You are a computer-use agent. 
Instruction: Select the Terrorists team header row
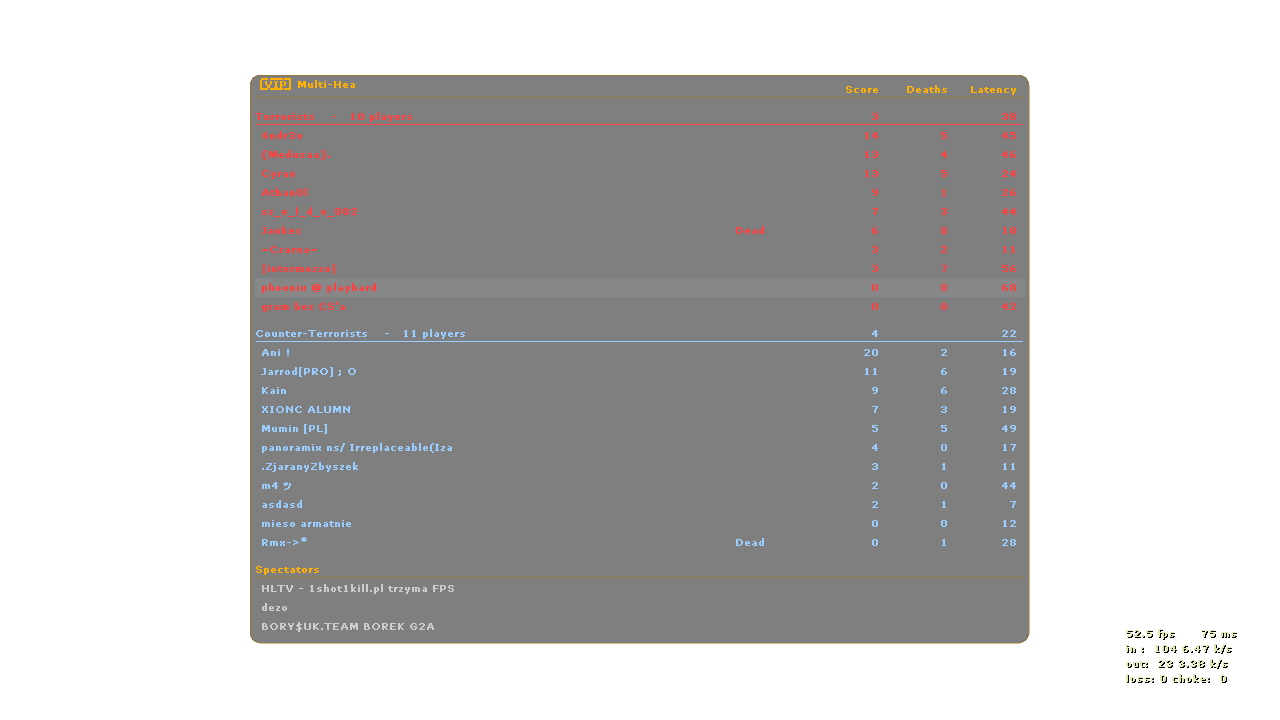[x=334, y=117]
